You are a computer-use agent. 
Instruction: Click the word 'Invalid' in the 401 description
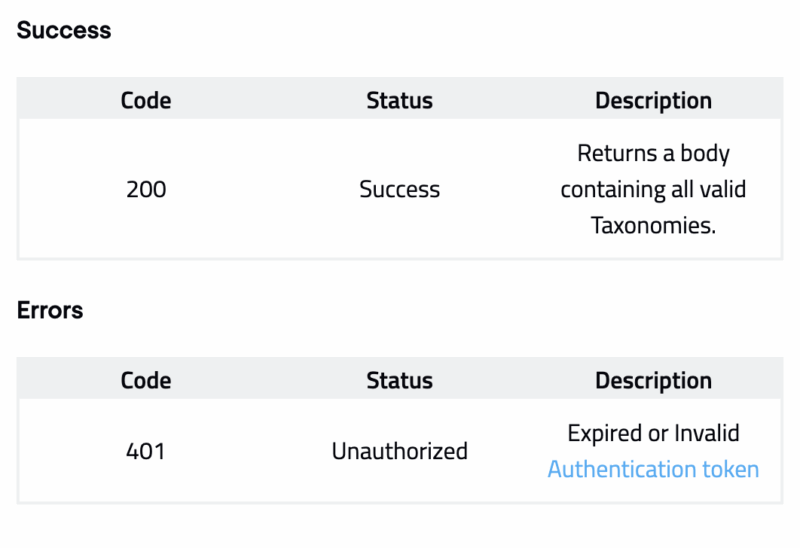point(706,433)
